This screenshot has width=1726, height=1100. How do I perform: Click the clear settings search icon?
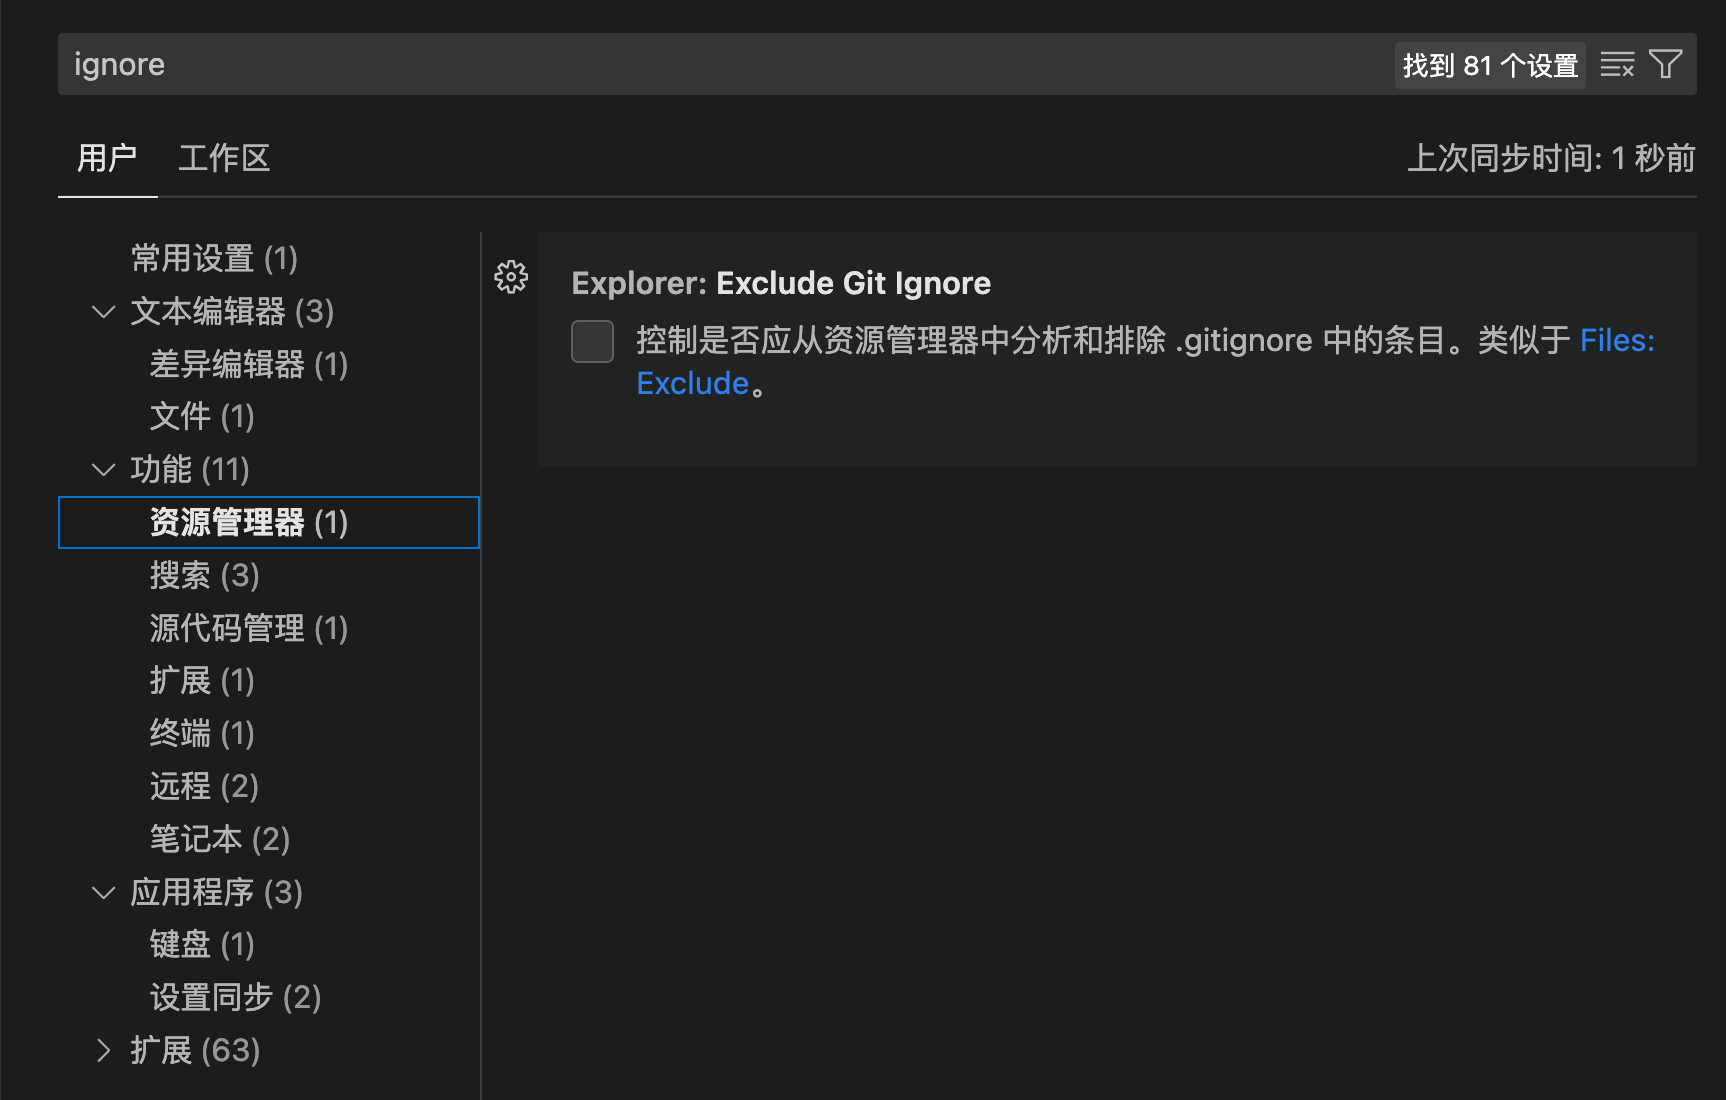pyautogui.click(x=1617, y=63)
